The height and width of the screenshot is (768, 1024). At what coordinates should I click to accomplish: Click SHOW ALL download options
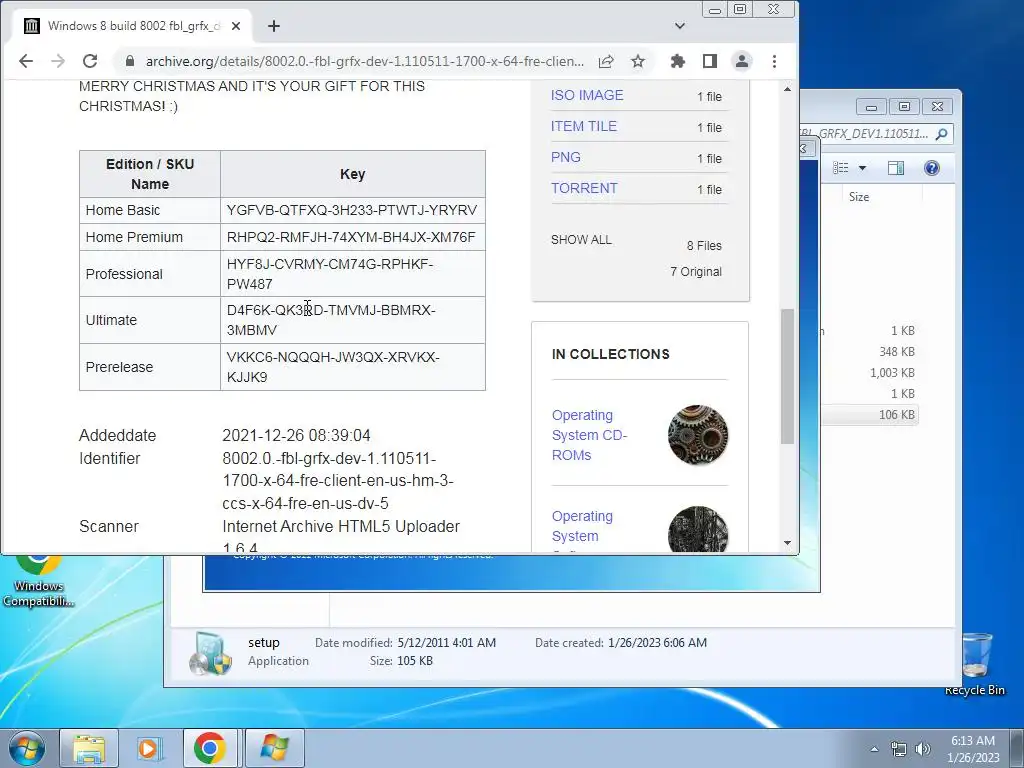581,240
